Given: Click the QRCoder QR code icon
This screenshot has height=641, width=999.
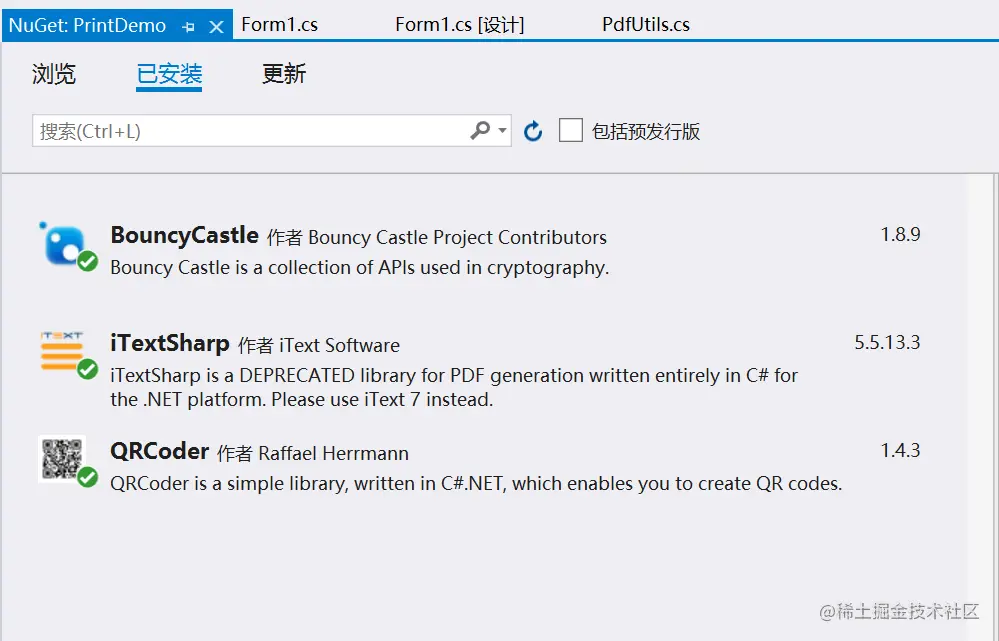Looking at the screenshot, I should pos(60,458).
